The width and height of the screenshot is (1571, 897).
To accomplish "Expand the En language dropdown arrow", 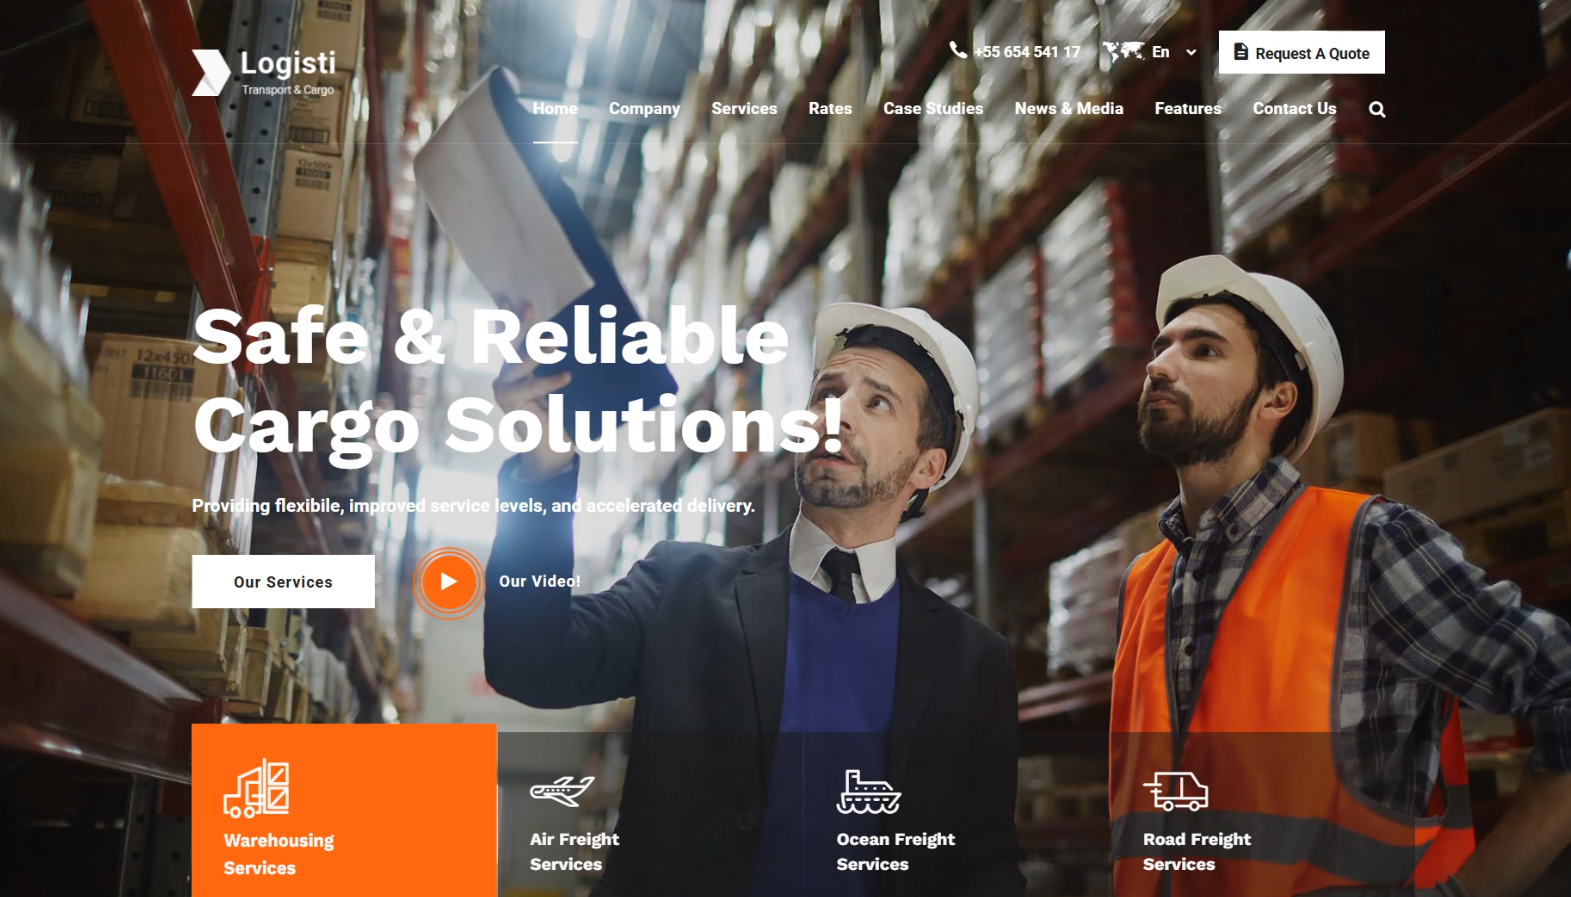I will coord(1191,52).
